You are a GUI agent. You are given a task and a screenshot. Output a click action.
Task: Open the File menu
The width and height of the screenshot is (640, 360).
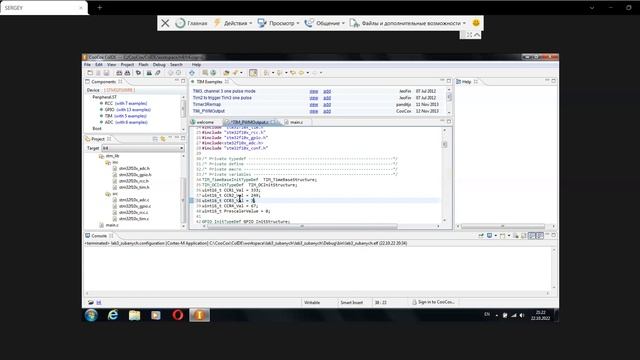point(87,64)
